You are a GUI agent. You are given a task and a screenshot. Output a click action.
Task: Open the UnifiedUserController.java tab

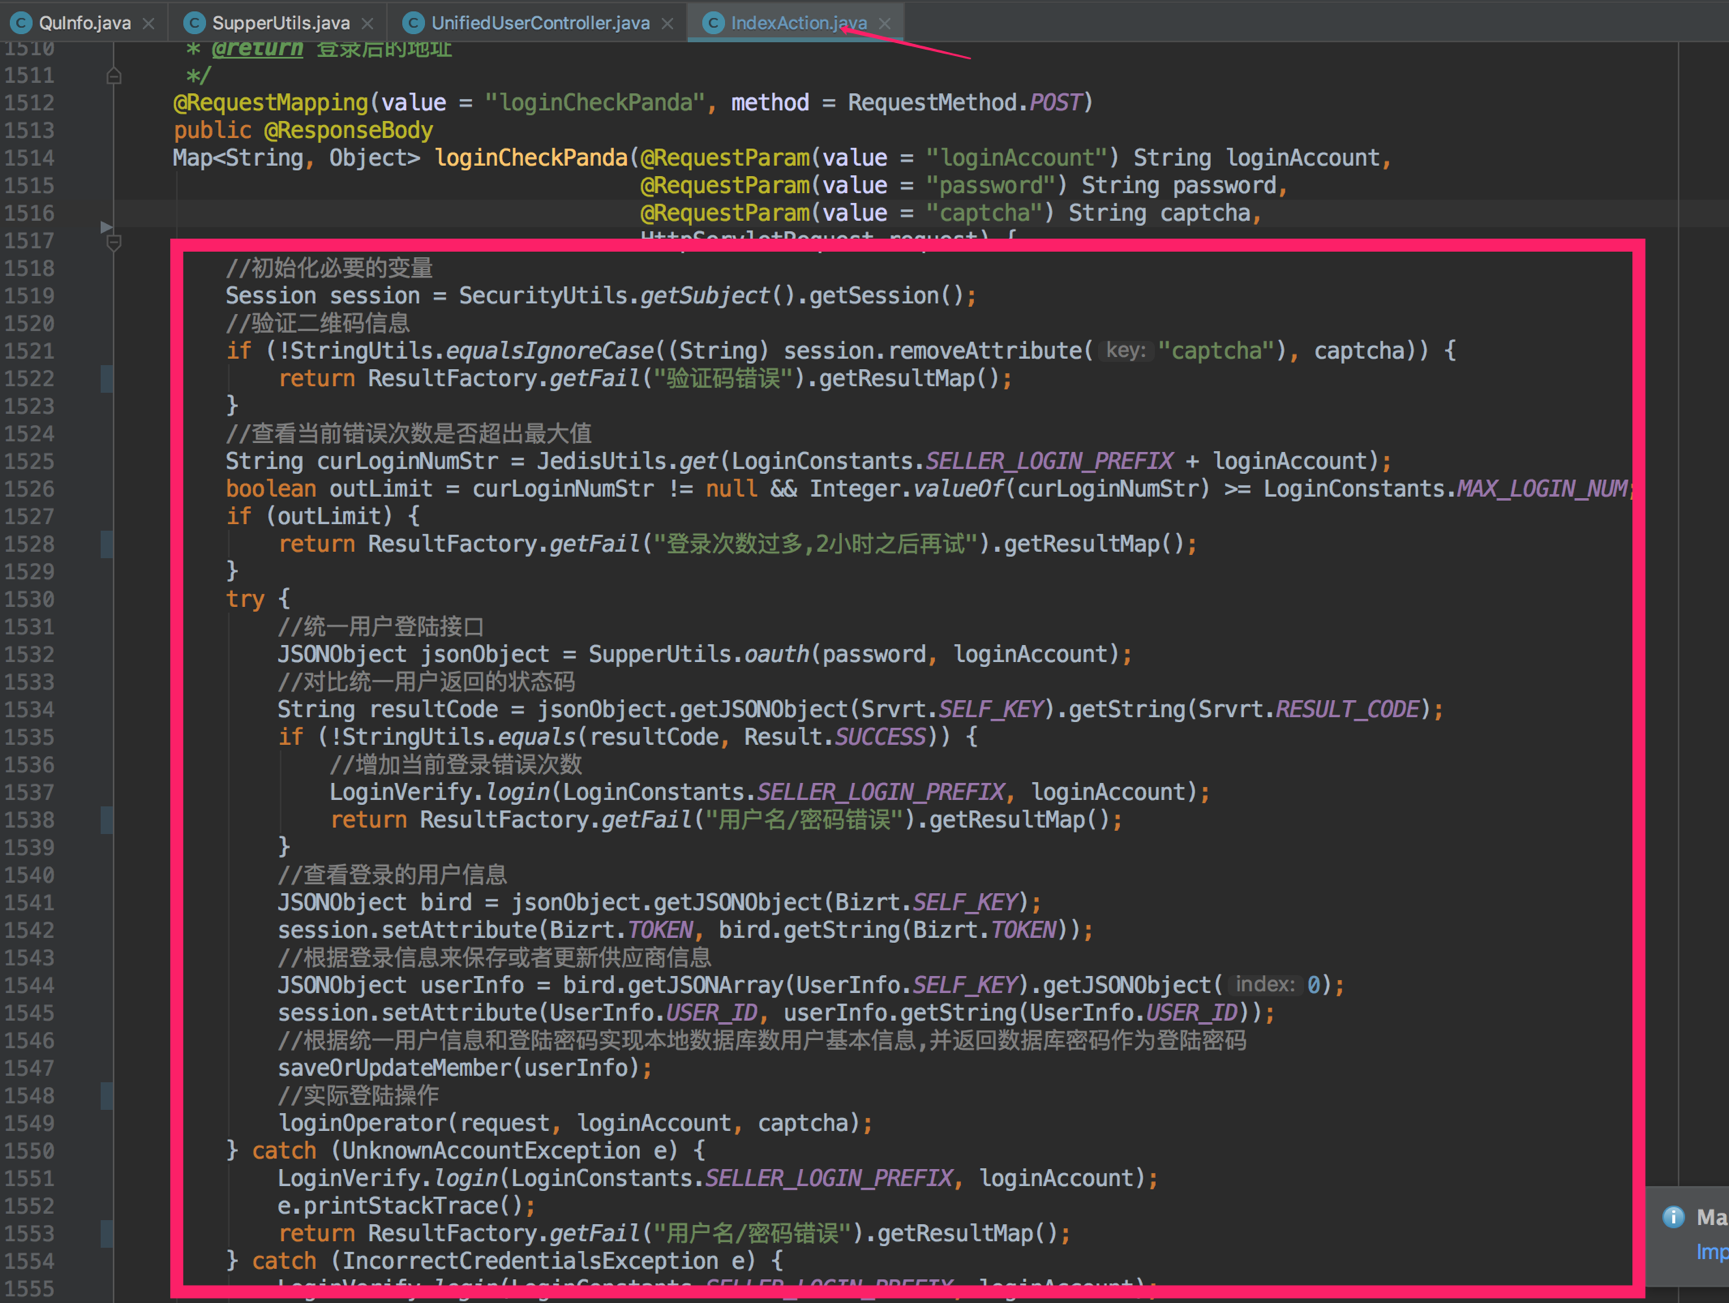(541, 22)
